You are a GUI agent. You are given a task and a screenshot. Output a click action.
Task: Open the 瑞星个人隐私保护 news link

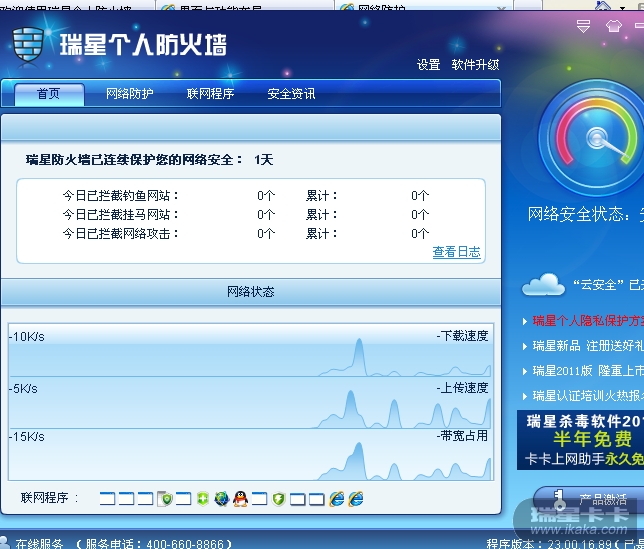coord(588,321)
